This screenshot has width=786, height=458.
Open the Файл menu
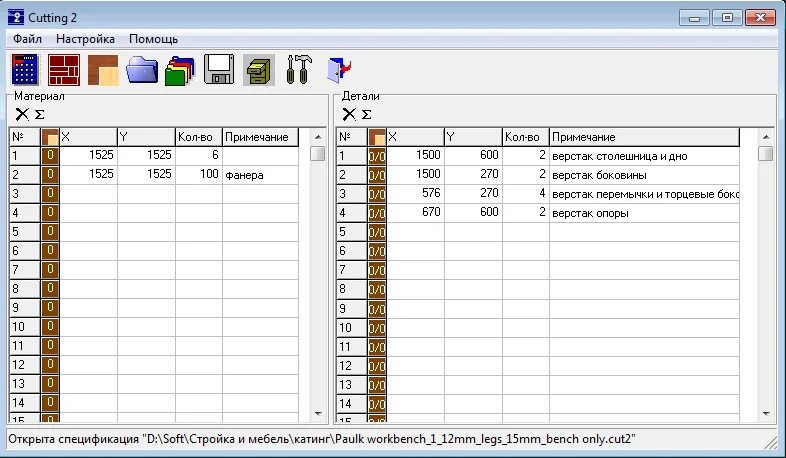(28, 39)
